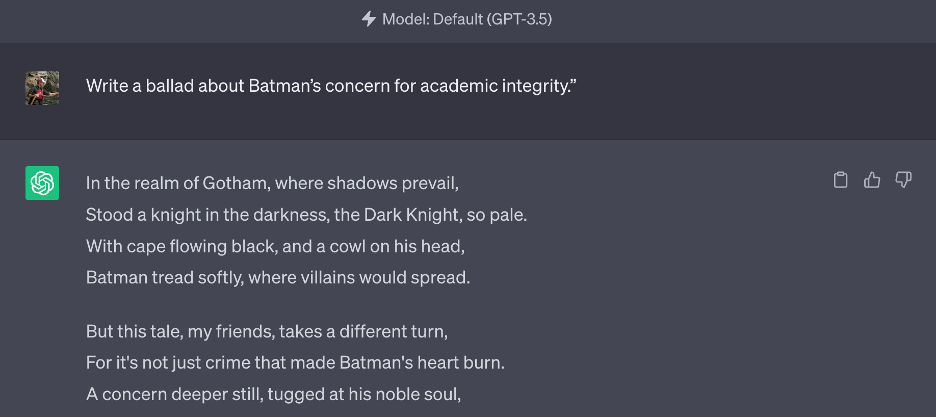The height and width of the screenshot is (418, 936).
Task: Click the user prompt about Batman's ballad
Action: pyautogui.click(x=332, y=86)
